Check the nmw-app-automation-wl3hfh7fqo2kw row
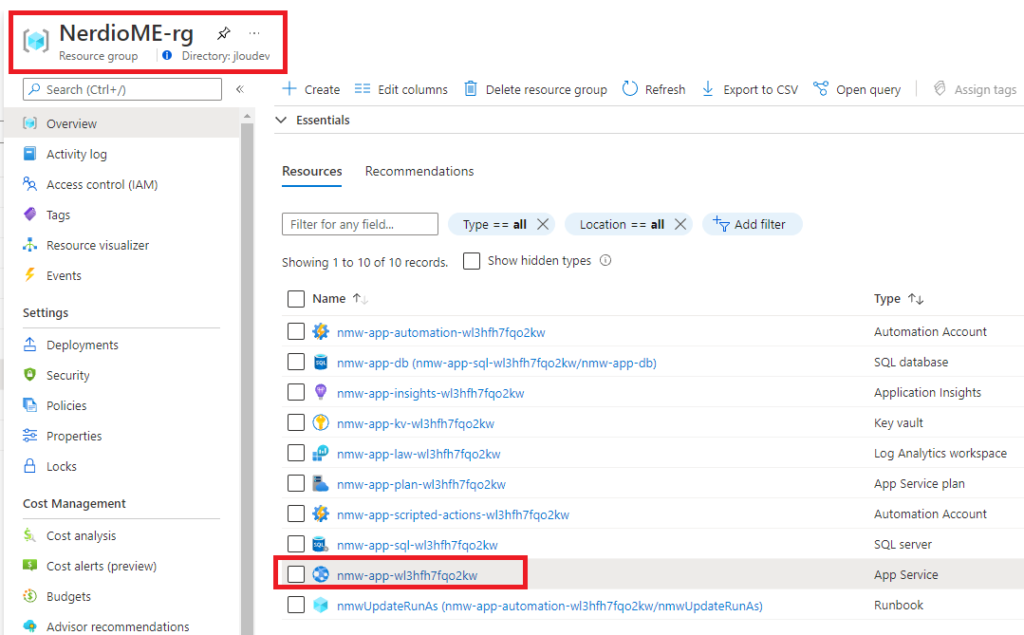This screenshot has width=1024, height=635. pos(296,331)
